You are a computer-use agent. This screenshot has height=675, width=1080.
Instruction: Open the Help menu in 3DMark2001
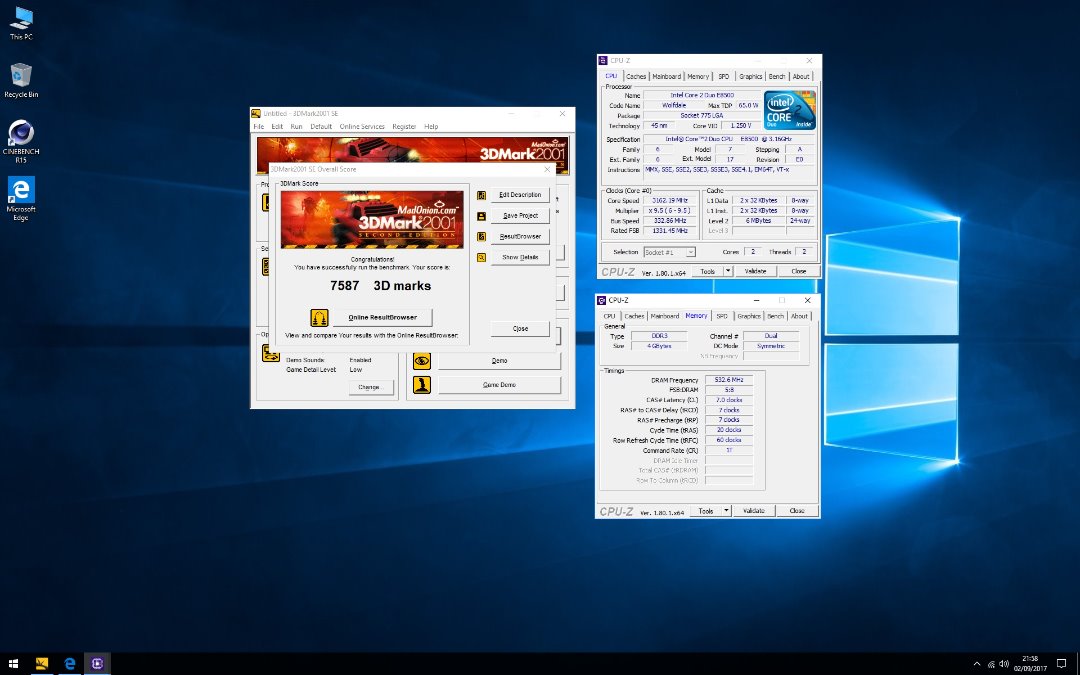[431, 127]
